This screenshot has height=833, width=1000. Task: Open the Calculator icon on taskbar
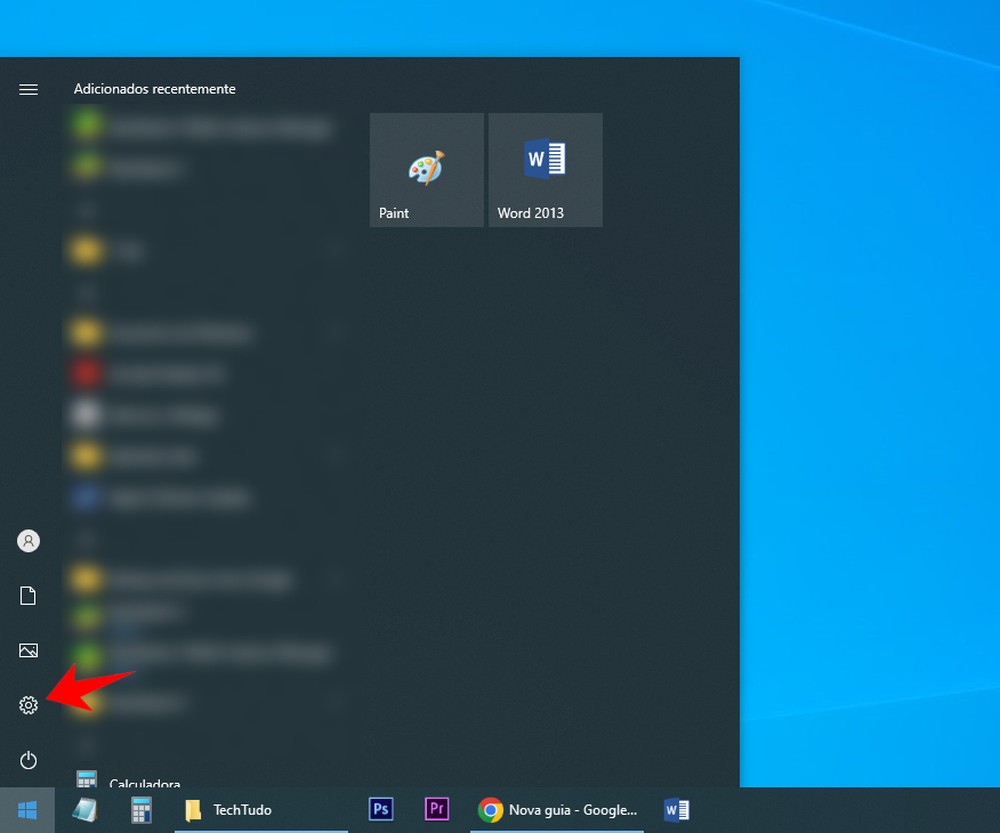click(141, 810)
